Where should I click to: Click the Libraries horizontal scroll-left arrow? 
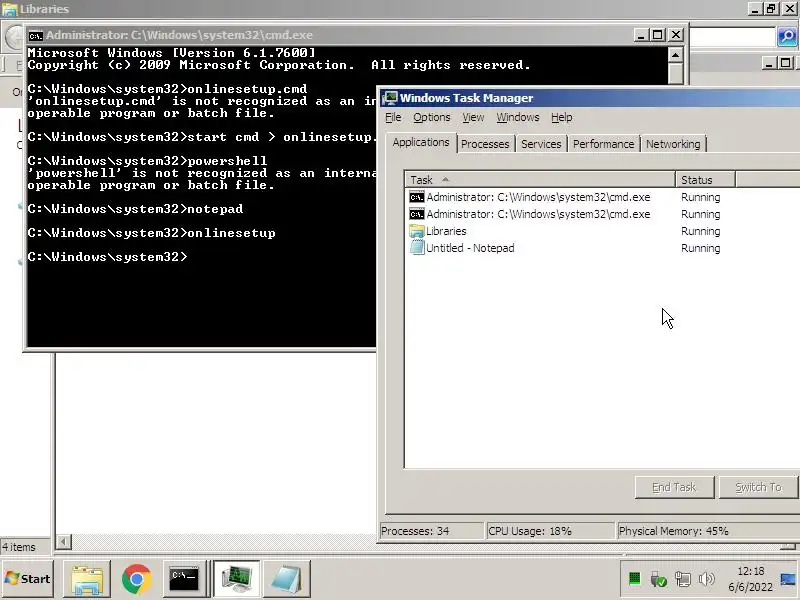point(63,541)
